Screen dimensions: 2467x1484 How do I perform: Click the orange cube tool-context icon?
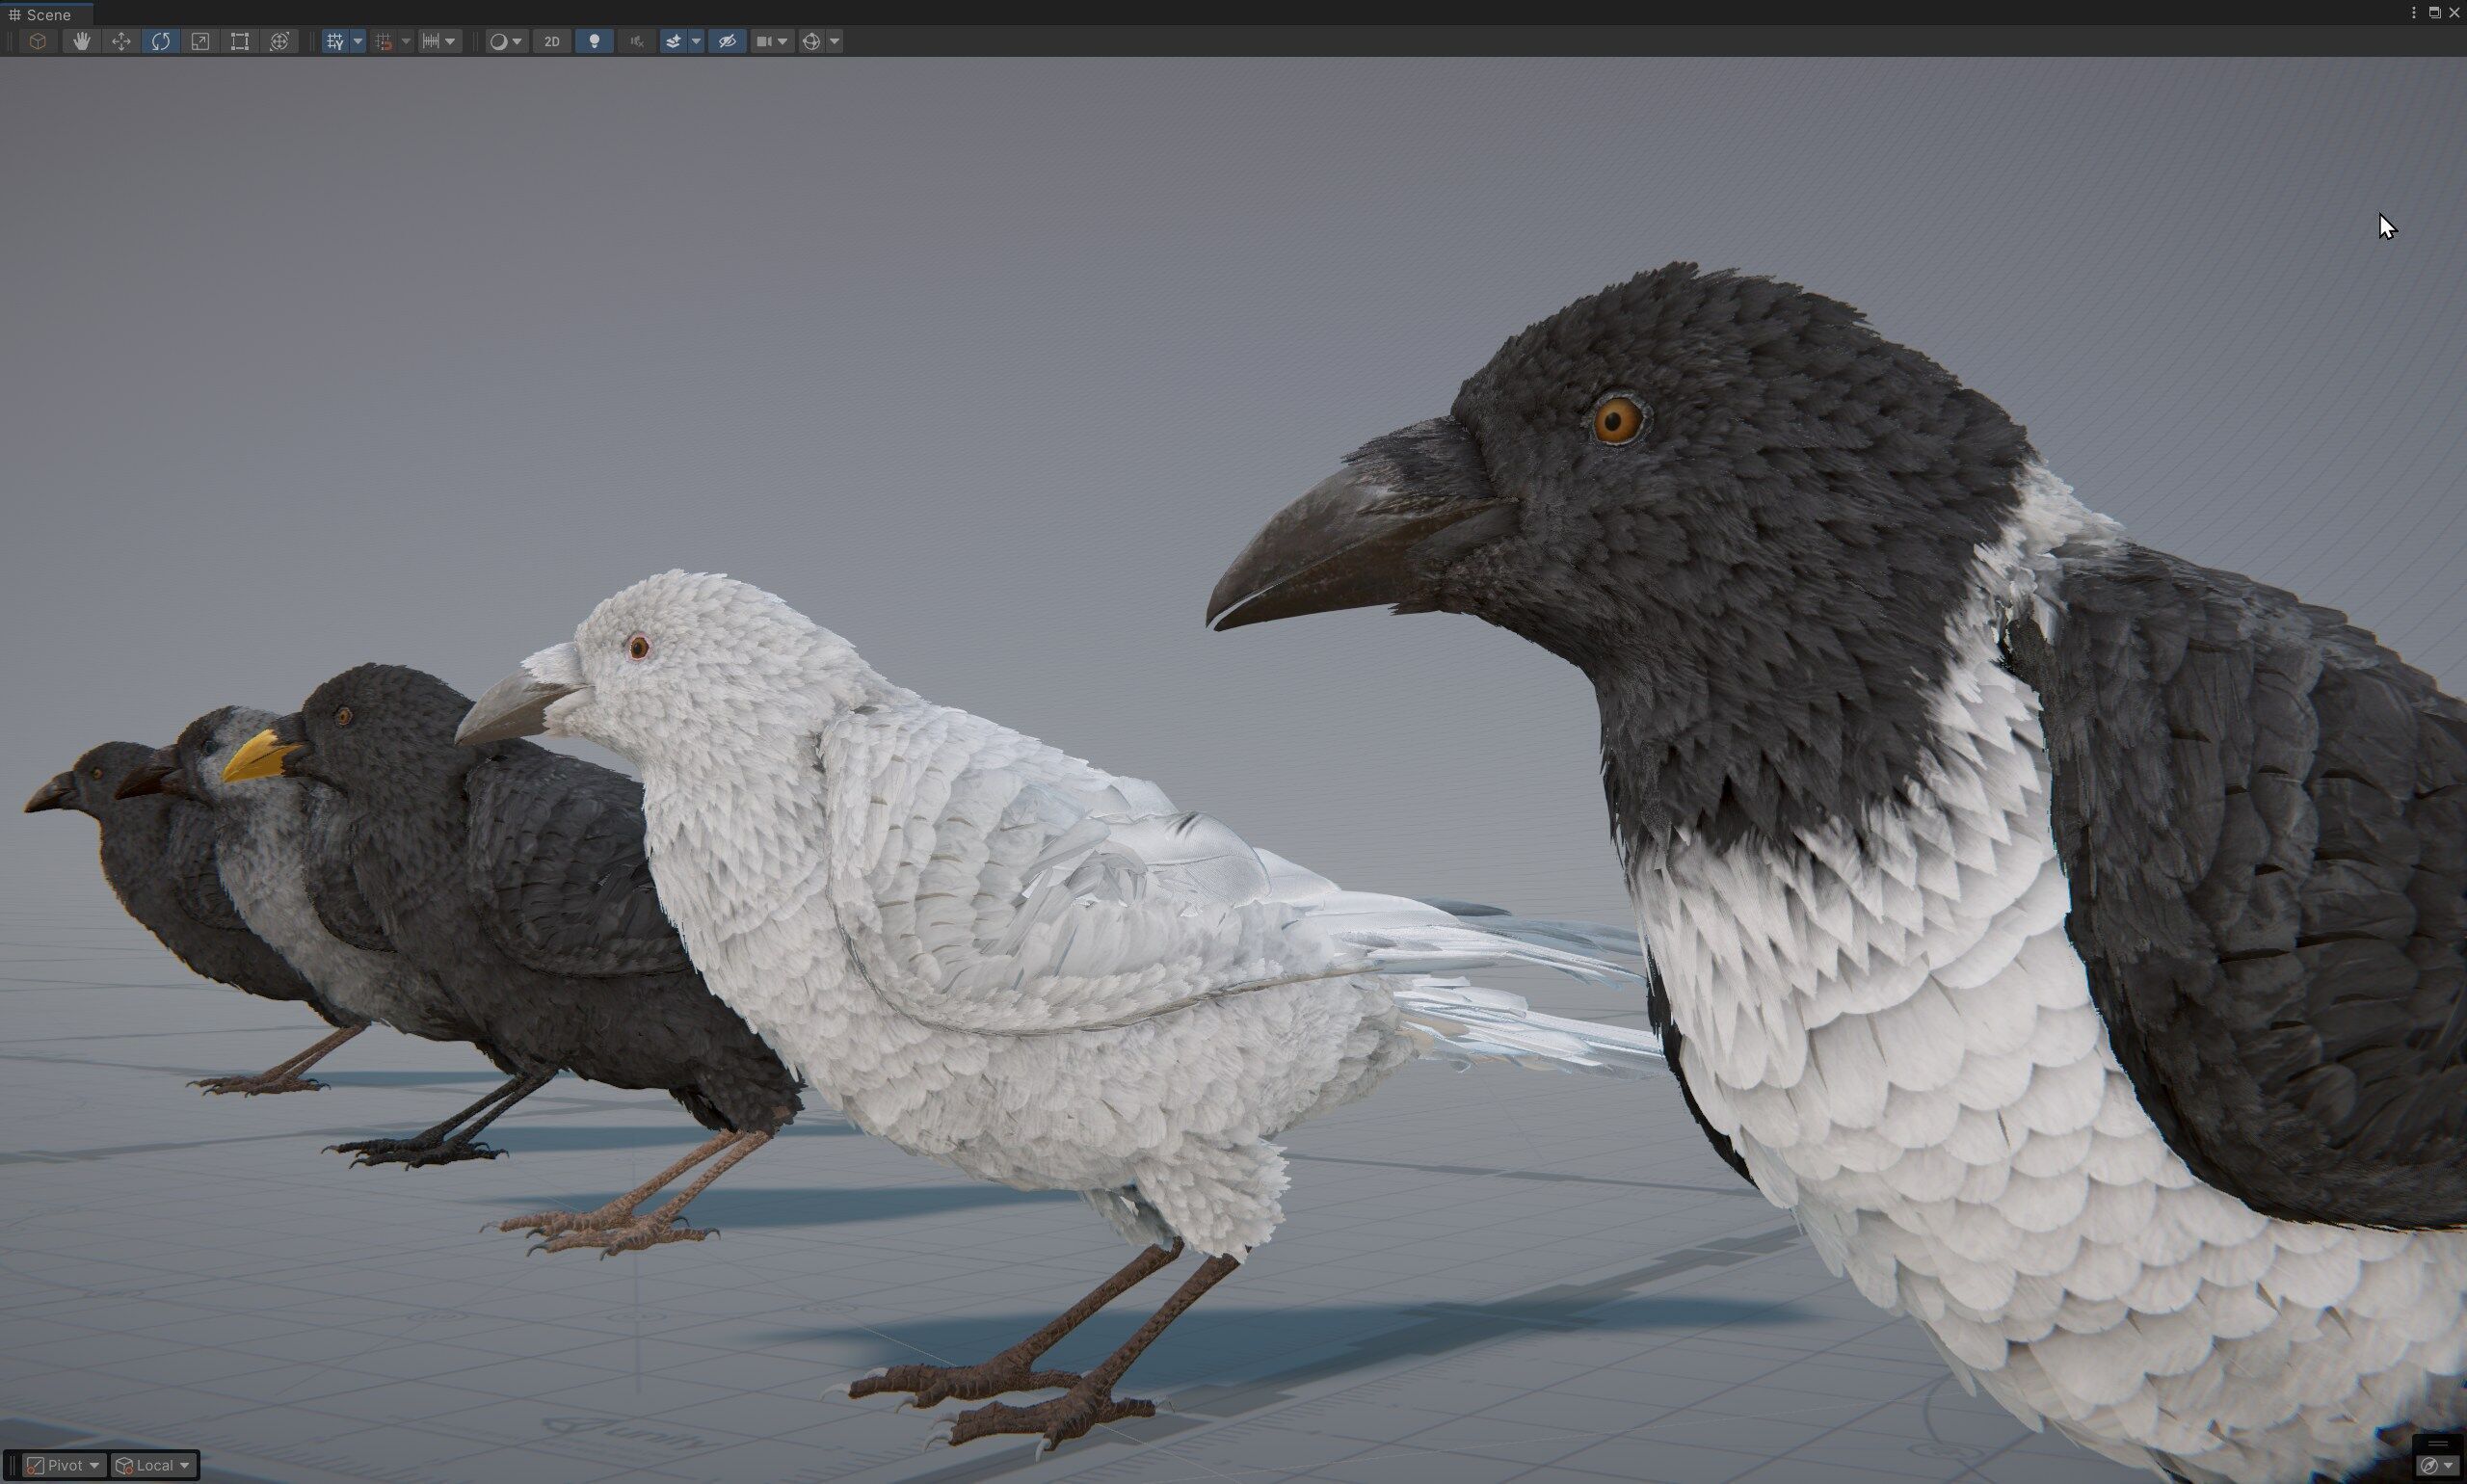click(x=37, y=41)
